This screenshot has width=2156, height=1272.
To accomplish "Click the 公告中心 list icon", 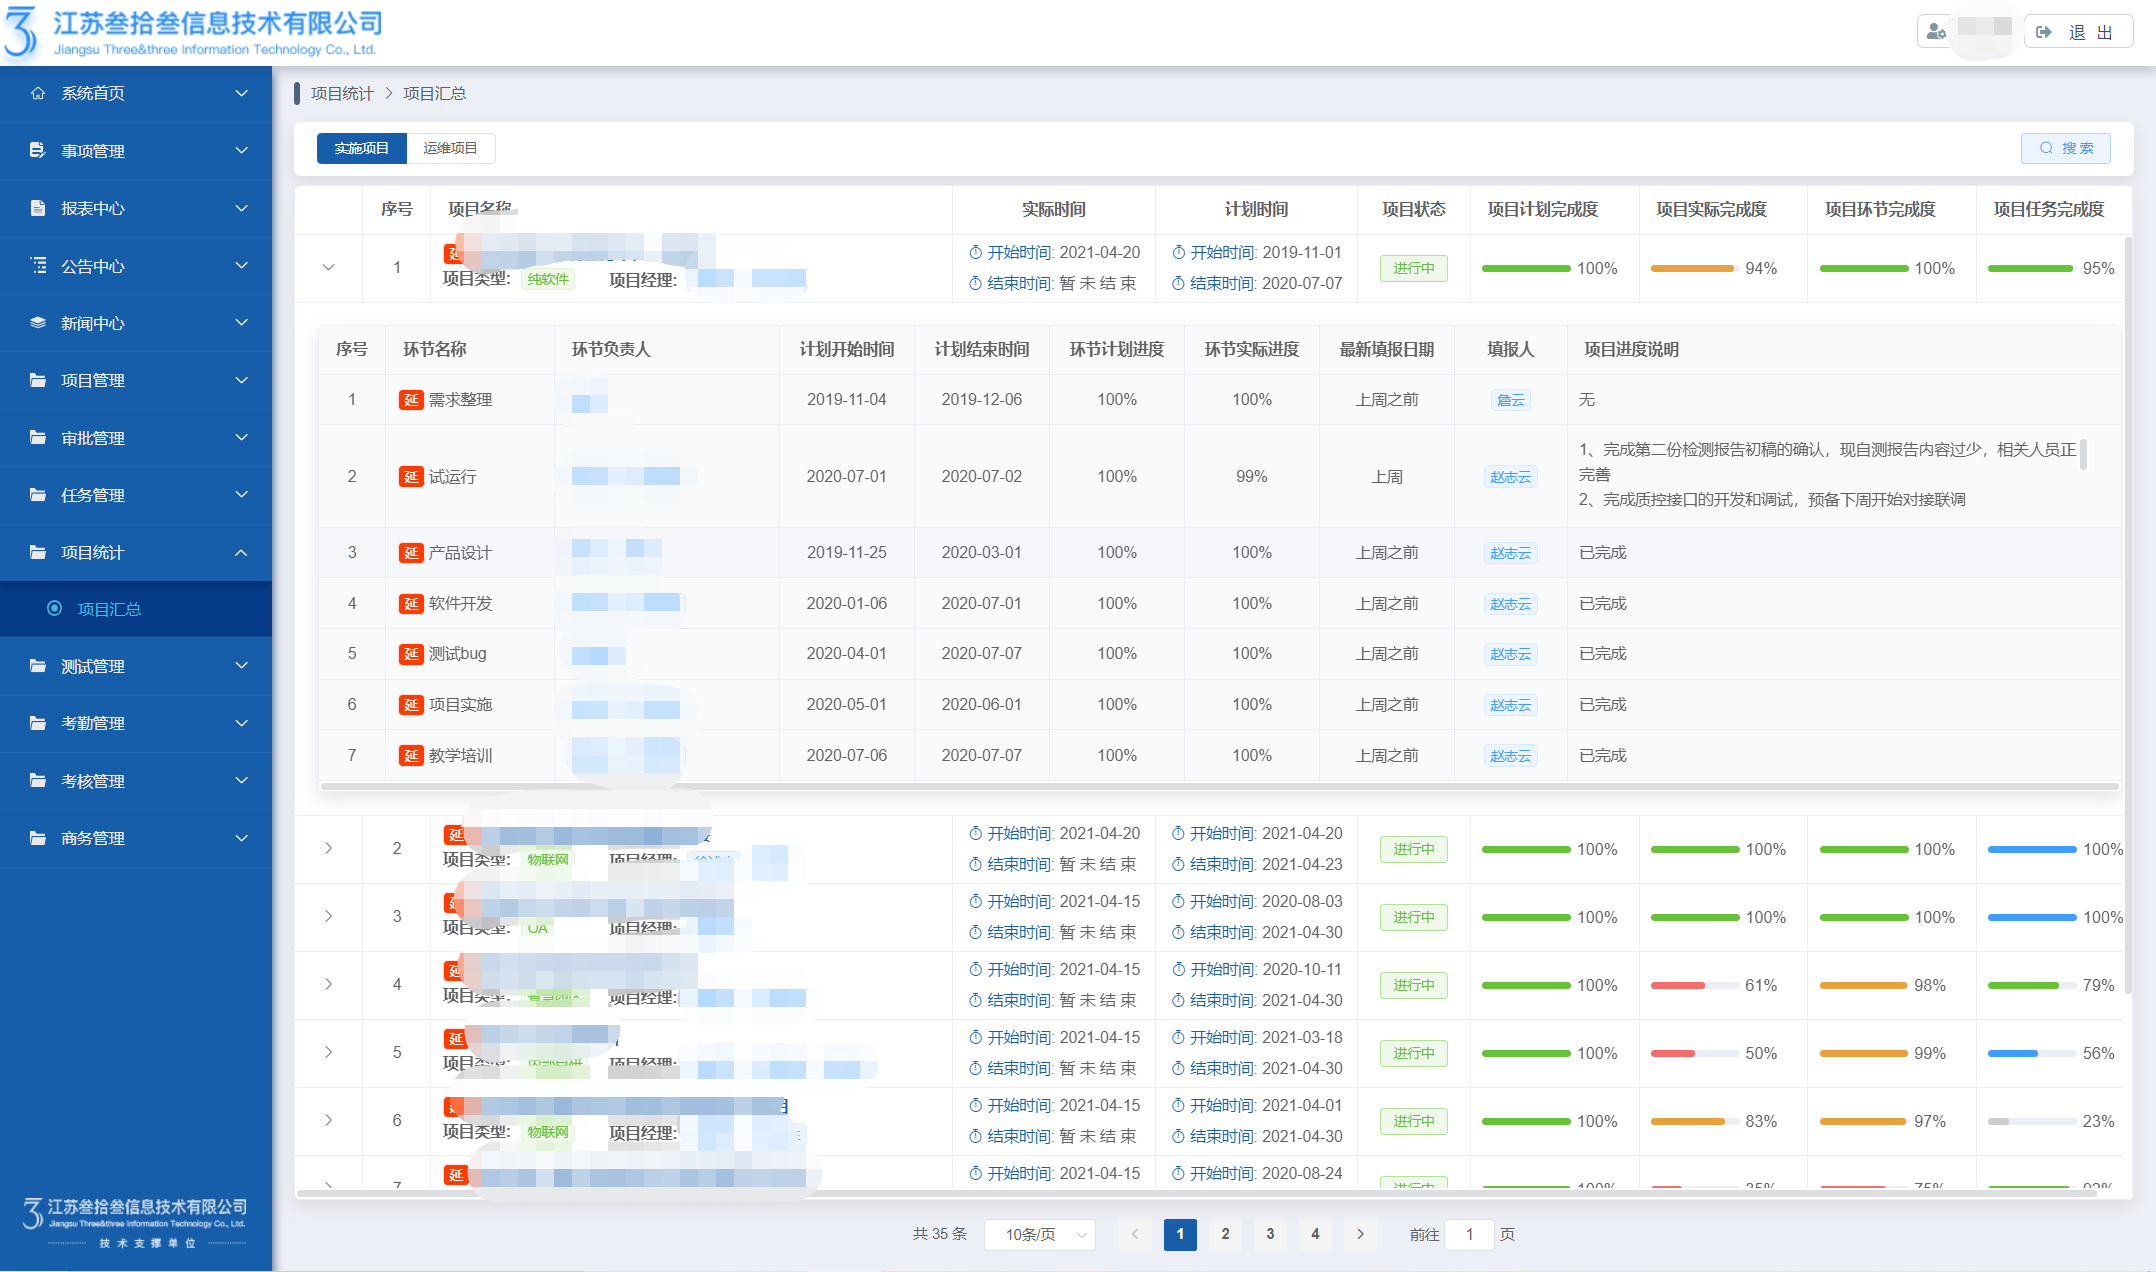I will click(x=38, y=265).
